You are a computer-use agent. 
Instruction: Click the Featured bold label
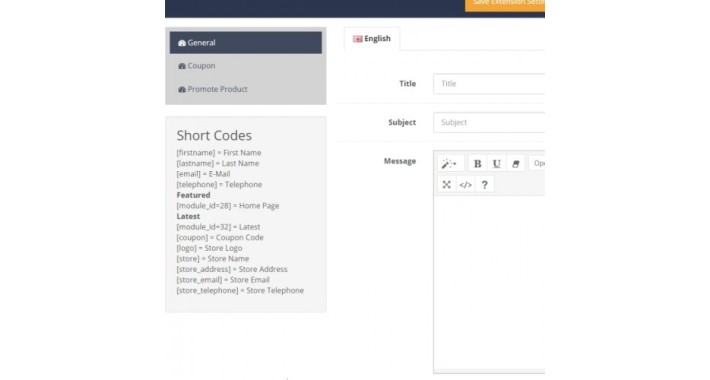click(x=193, y=195)
